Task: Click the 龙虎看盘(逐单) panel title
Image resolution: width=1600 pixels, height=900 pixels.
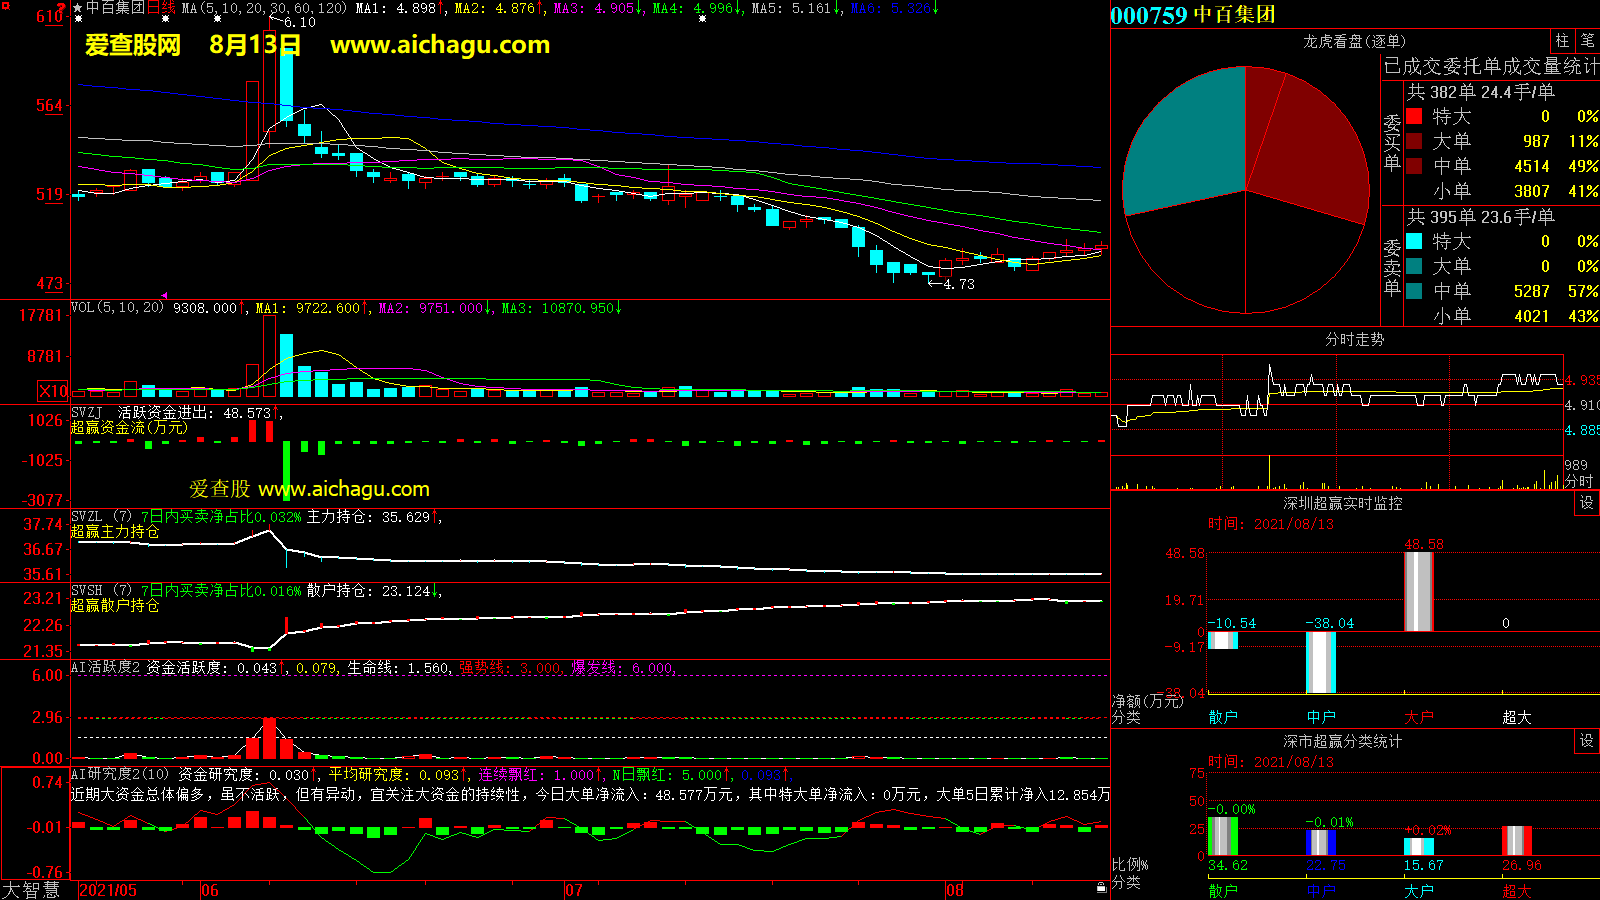Action: click(1354, 41)
